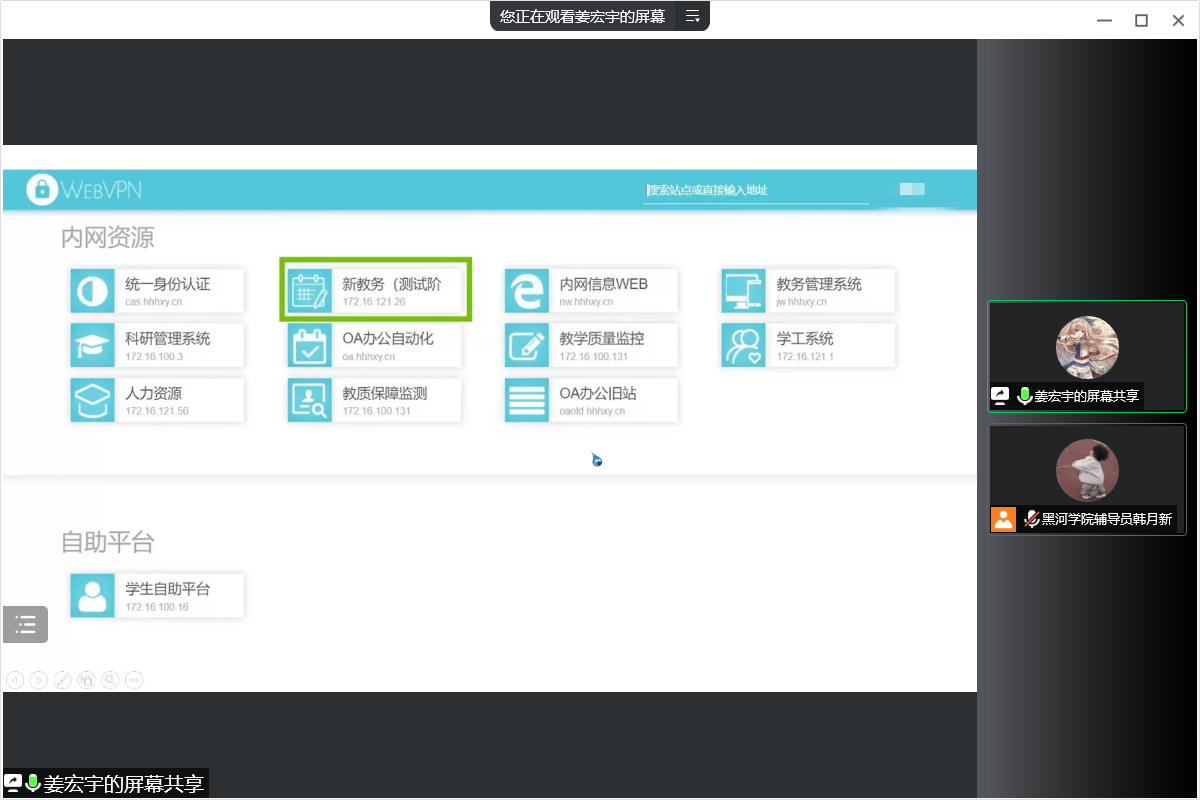The image size is (1200, 800).
Task: Click the 科研管理系统 graduation cap icon
Action: [92, 345]
